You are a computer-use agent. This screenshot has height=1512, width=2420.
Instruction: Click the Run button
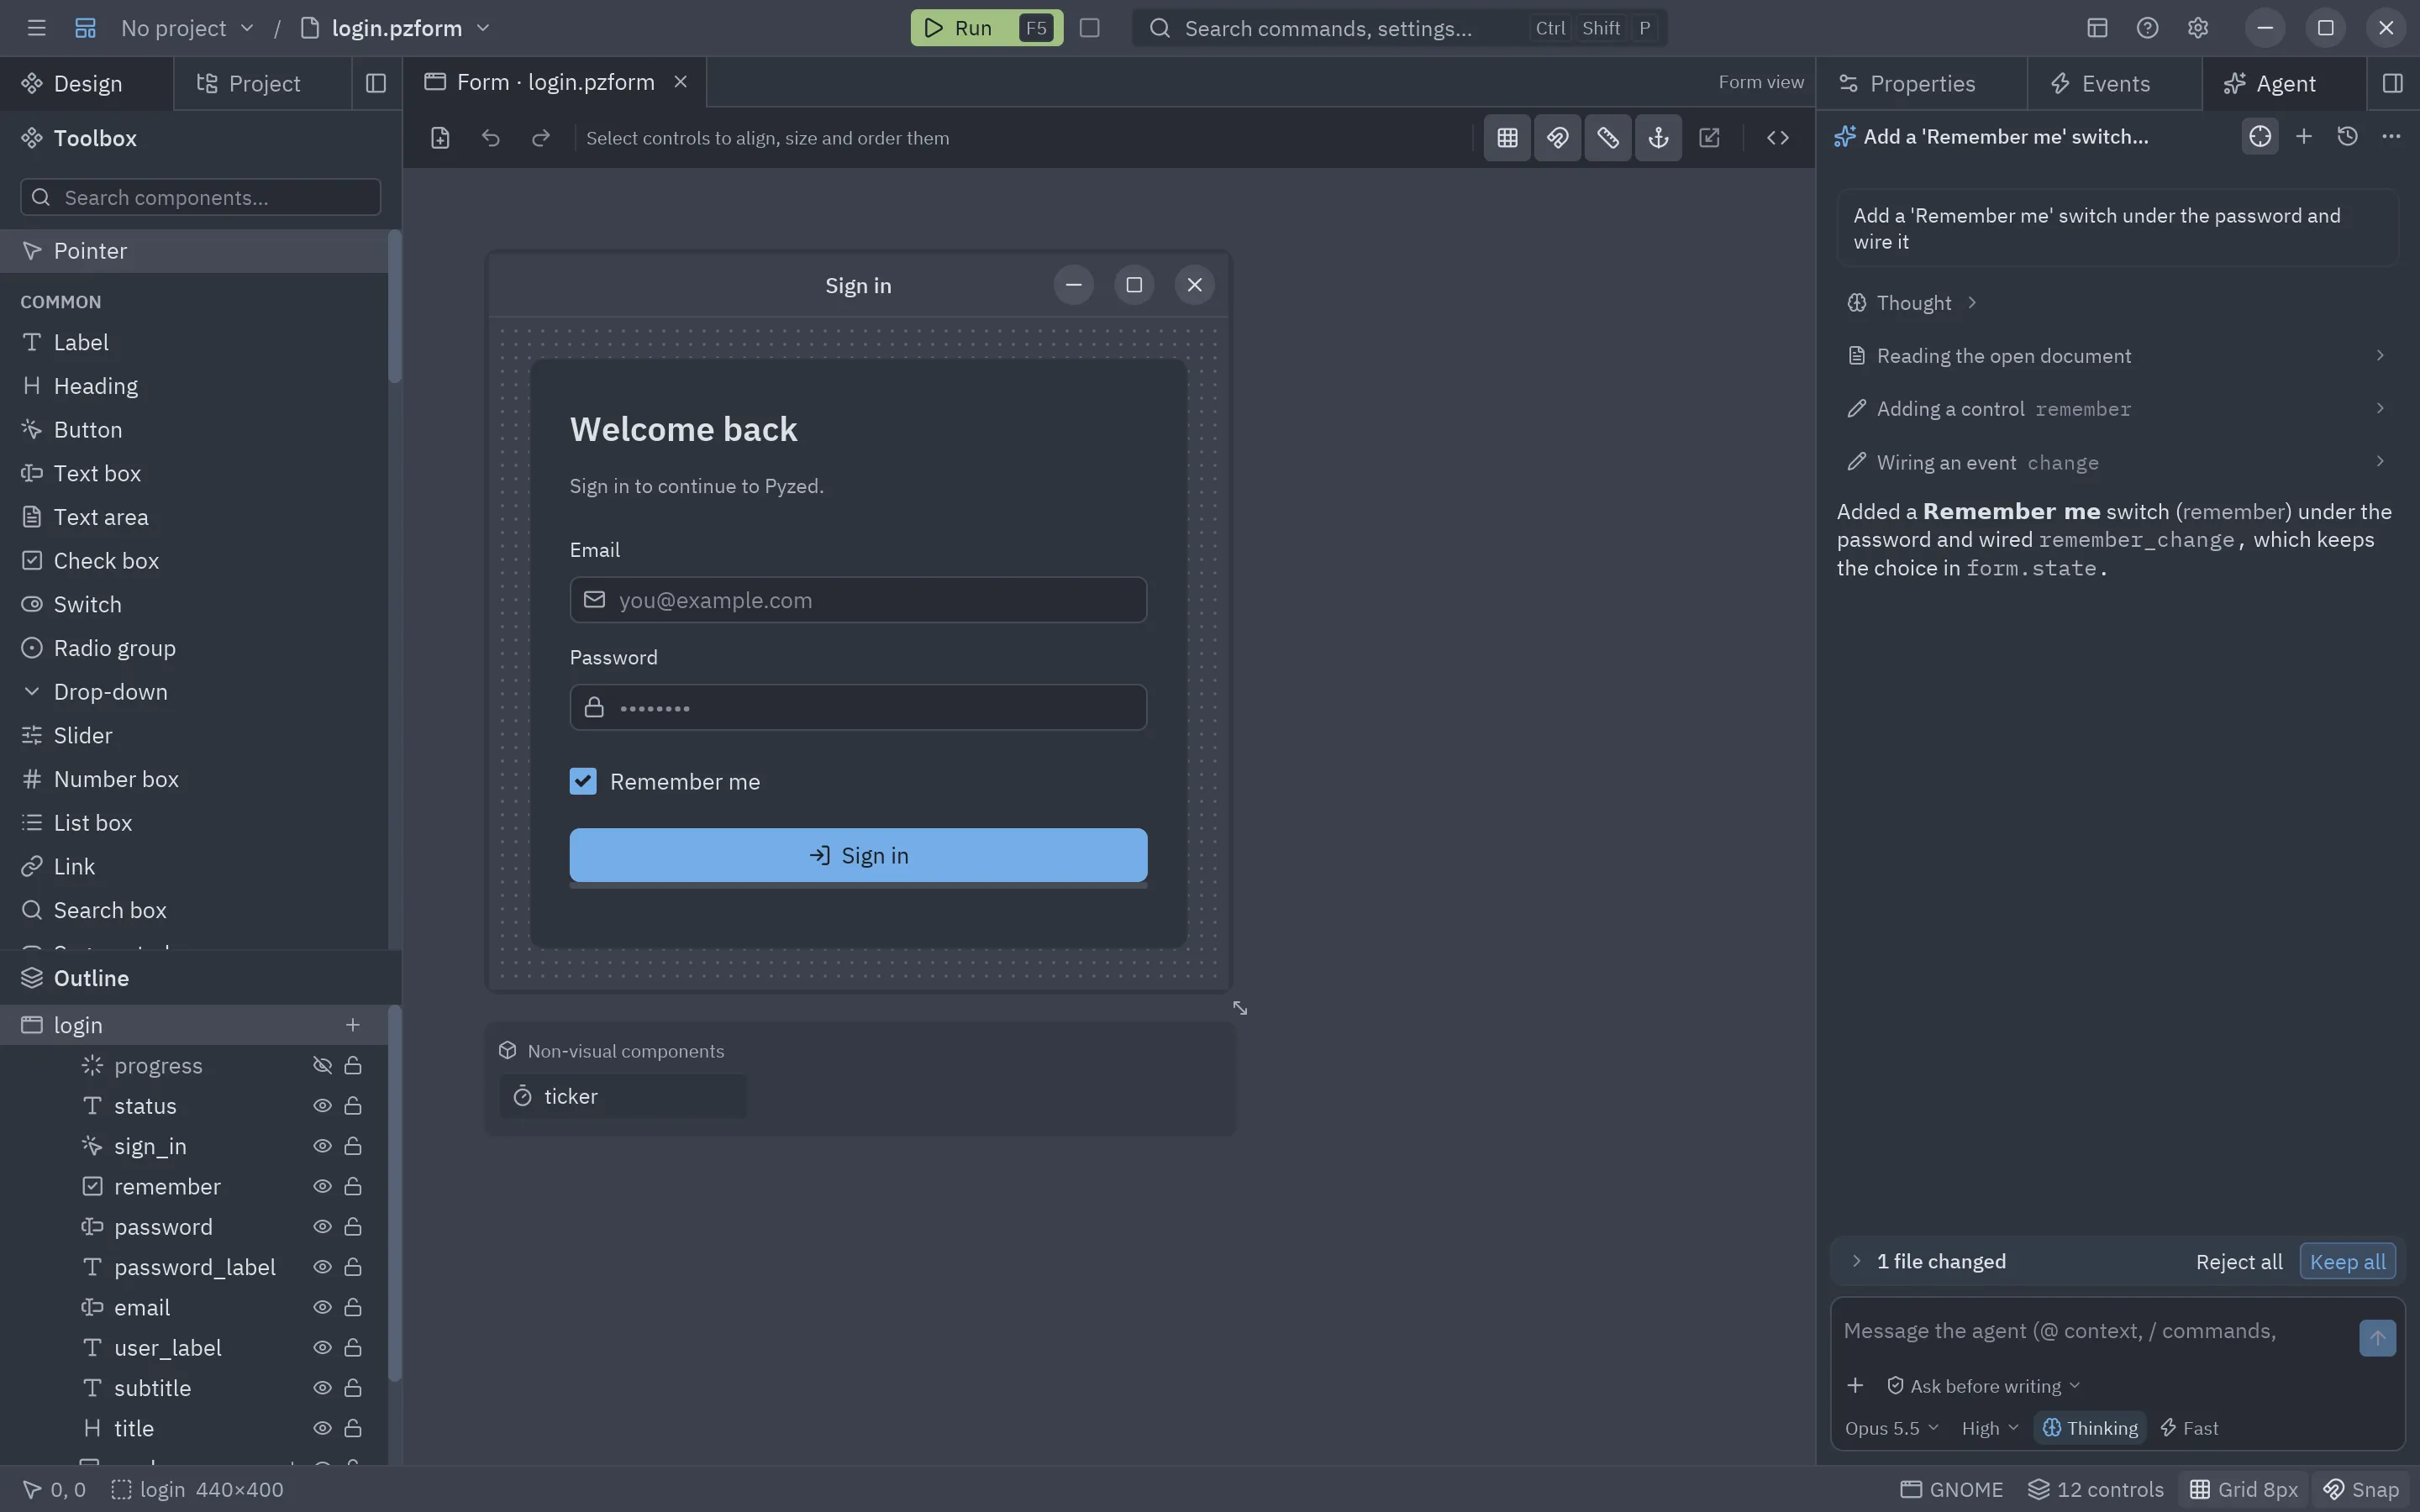[x=985, y=28]
